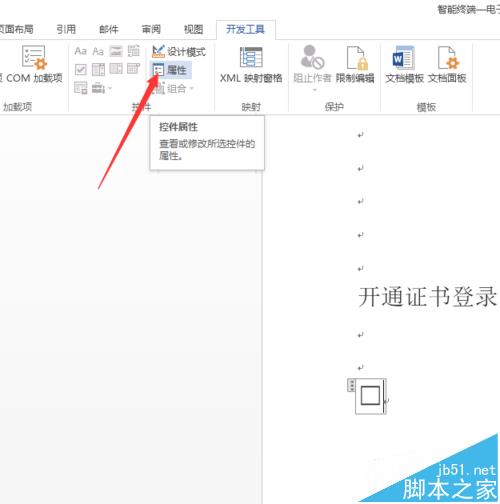Screen dimensions: 500x504
Task: Switch to the 审阅 review tab
Action: pos(151,29)
